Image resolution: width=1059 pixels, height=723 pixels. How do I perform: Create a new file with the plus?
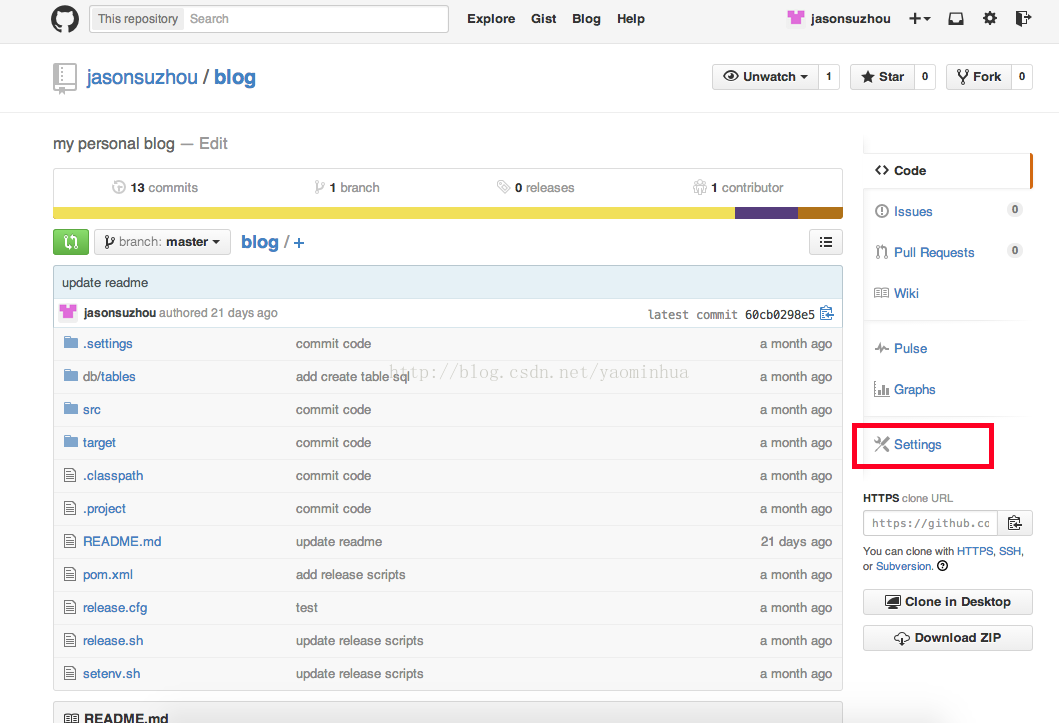tap(299, 242)
